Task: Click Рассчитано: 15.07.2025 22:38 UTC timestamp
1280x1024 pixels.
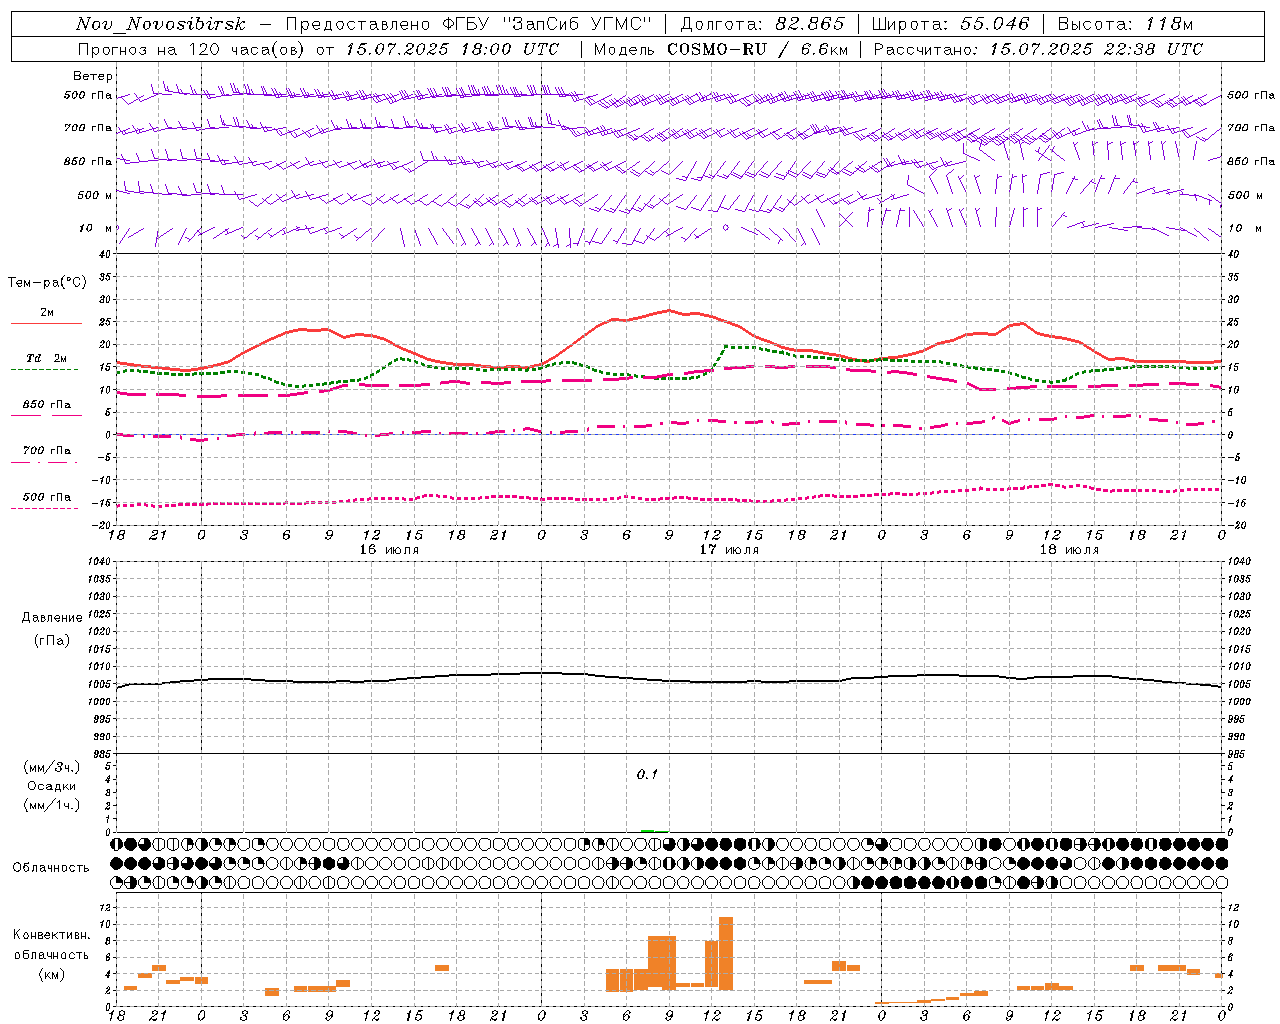Action: [x=1038, y=49]
